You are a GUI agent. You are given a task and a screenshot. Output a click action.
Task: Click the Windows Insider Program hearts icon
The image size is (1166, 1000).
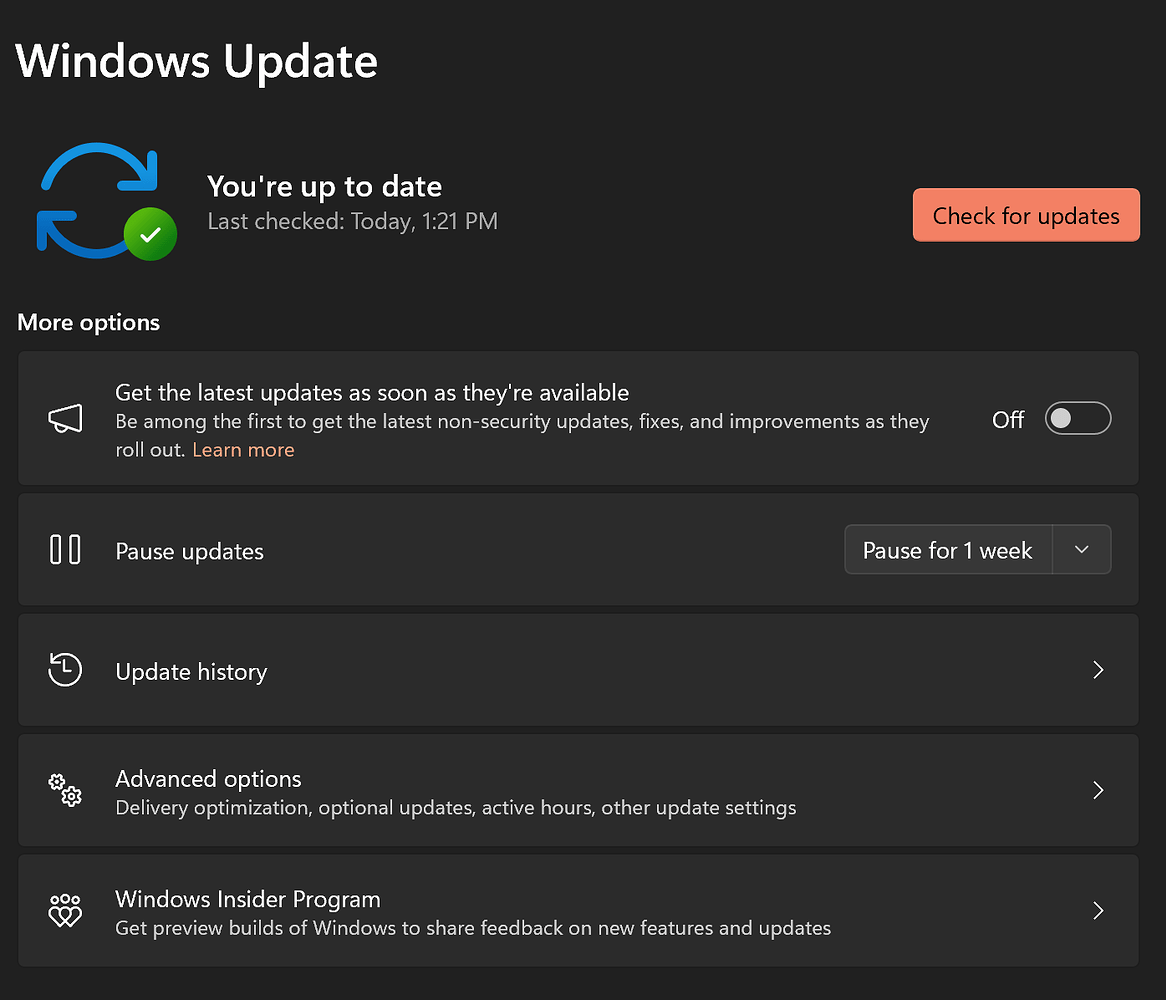pyautogui.click(x=66, y=910)
